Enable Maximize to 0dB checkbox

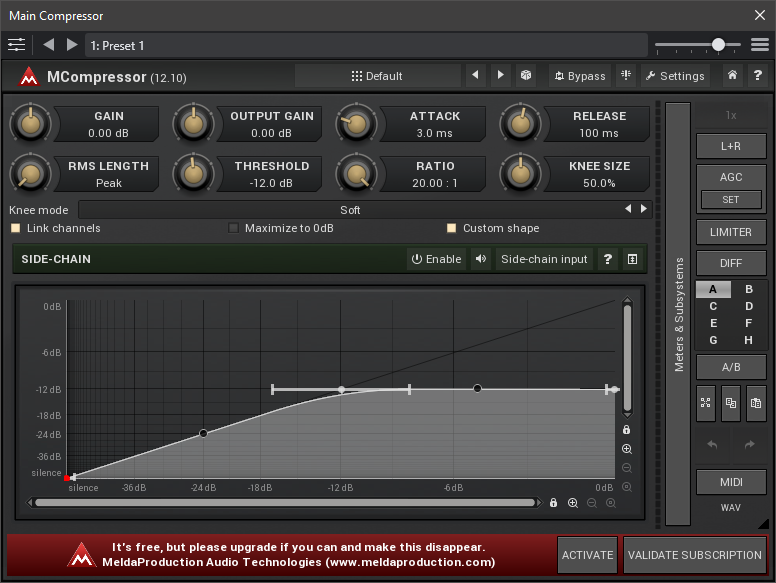tap(233, 228)
